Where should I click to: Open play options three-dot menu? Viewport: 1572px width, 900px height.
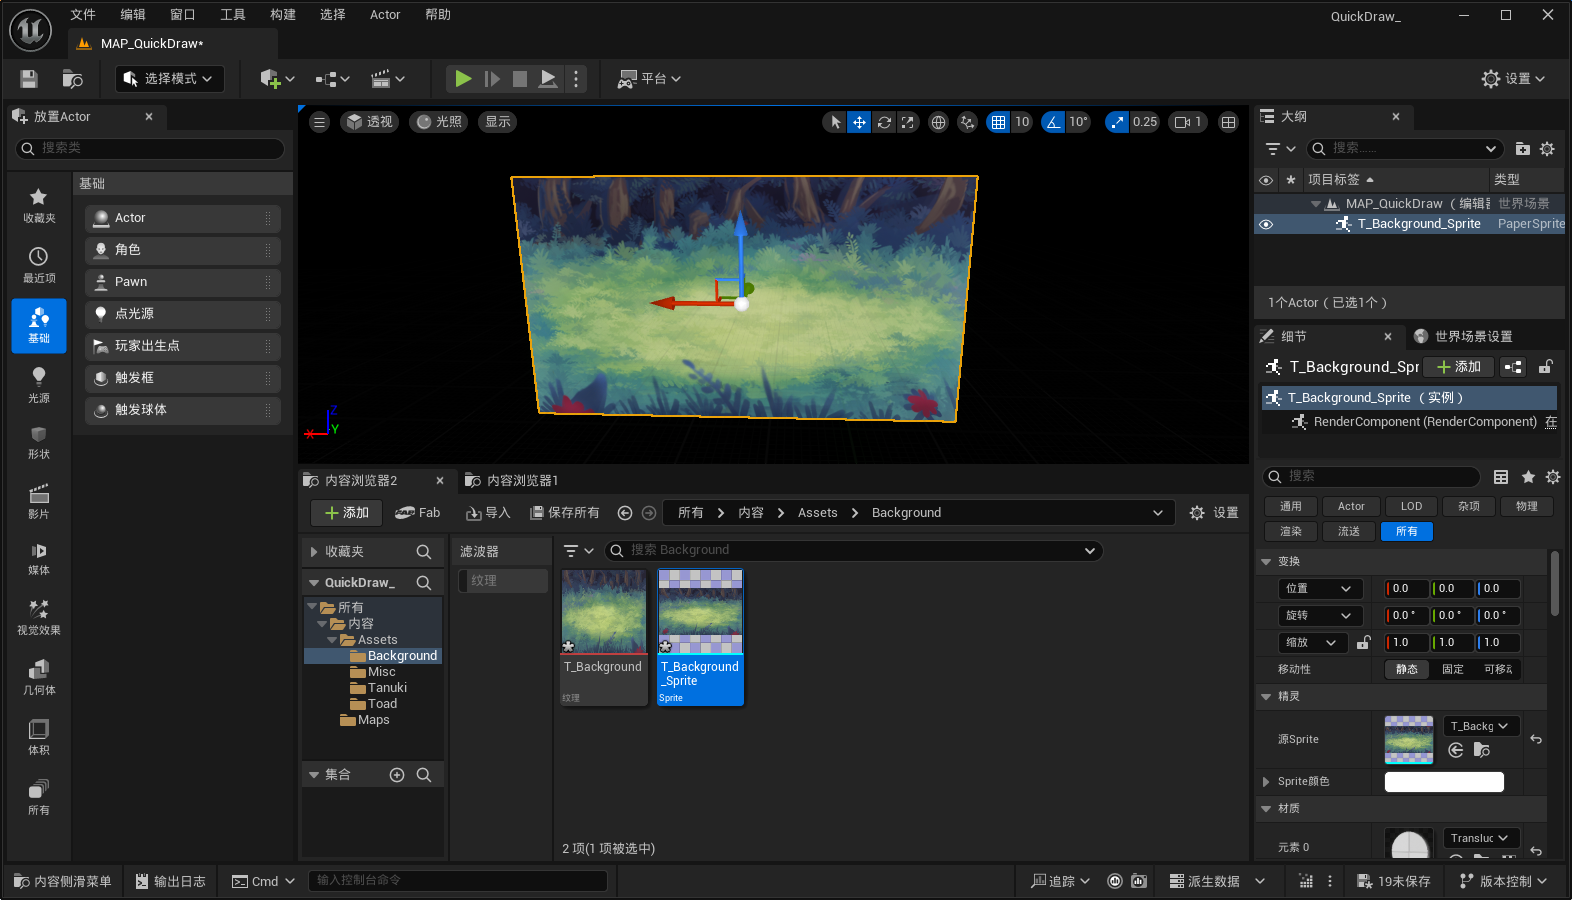575,79
